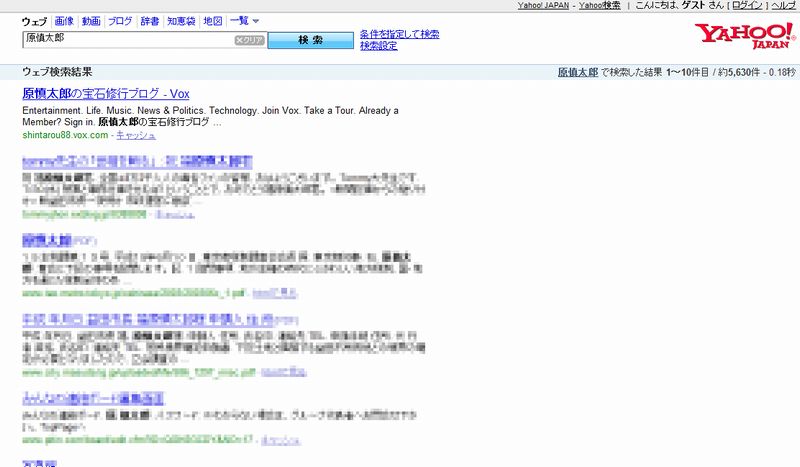800x467 pixels.
Task: Clear the search box with クリア button
Action: (249, 40)
